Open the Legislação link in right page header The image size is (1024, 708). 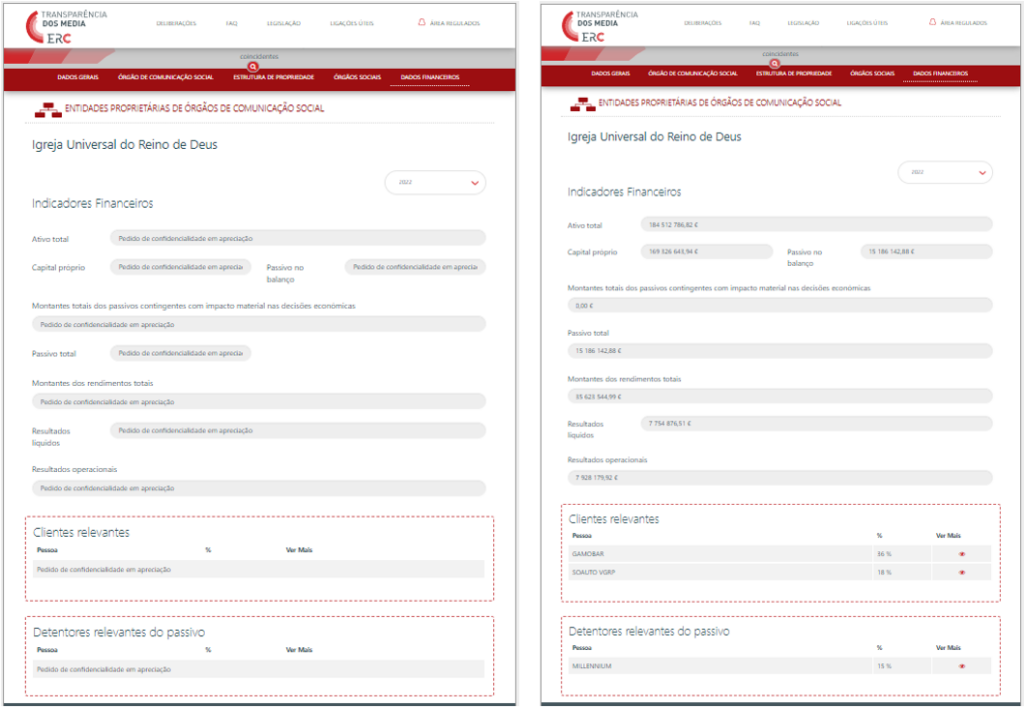(803, 22)
